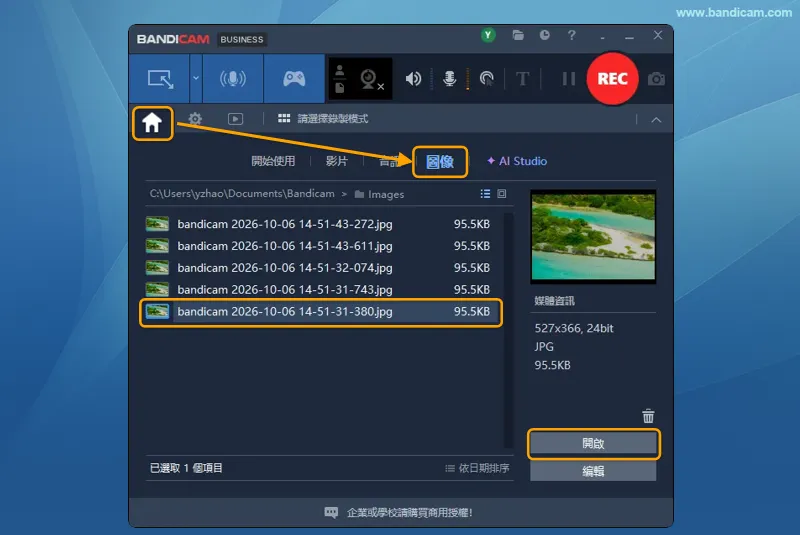Click the 編輯 edit button
Viewport: 800px width, 535px height.
coord(593,471)
